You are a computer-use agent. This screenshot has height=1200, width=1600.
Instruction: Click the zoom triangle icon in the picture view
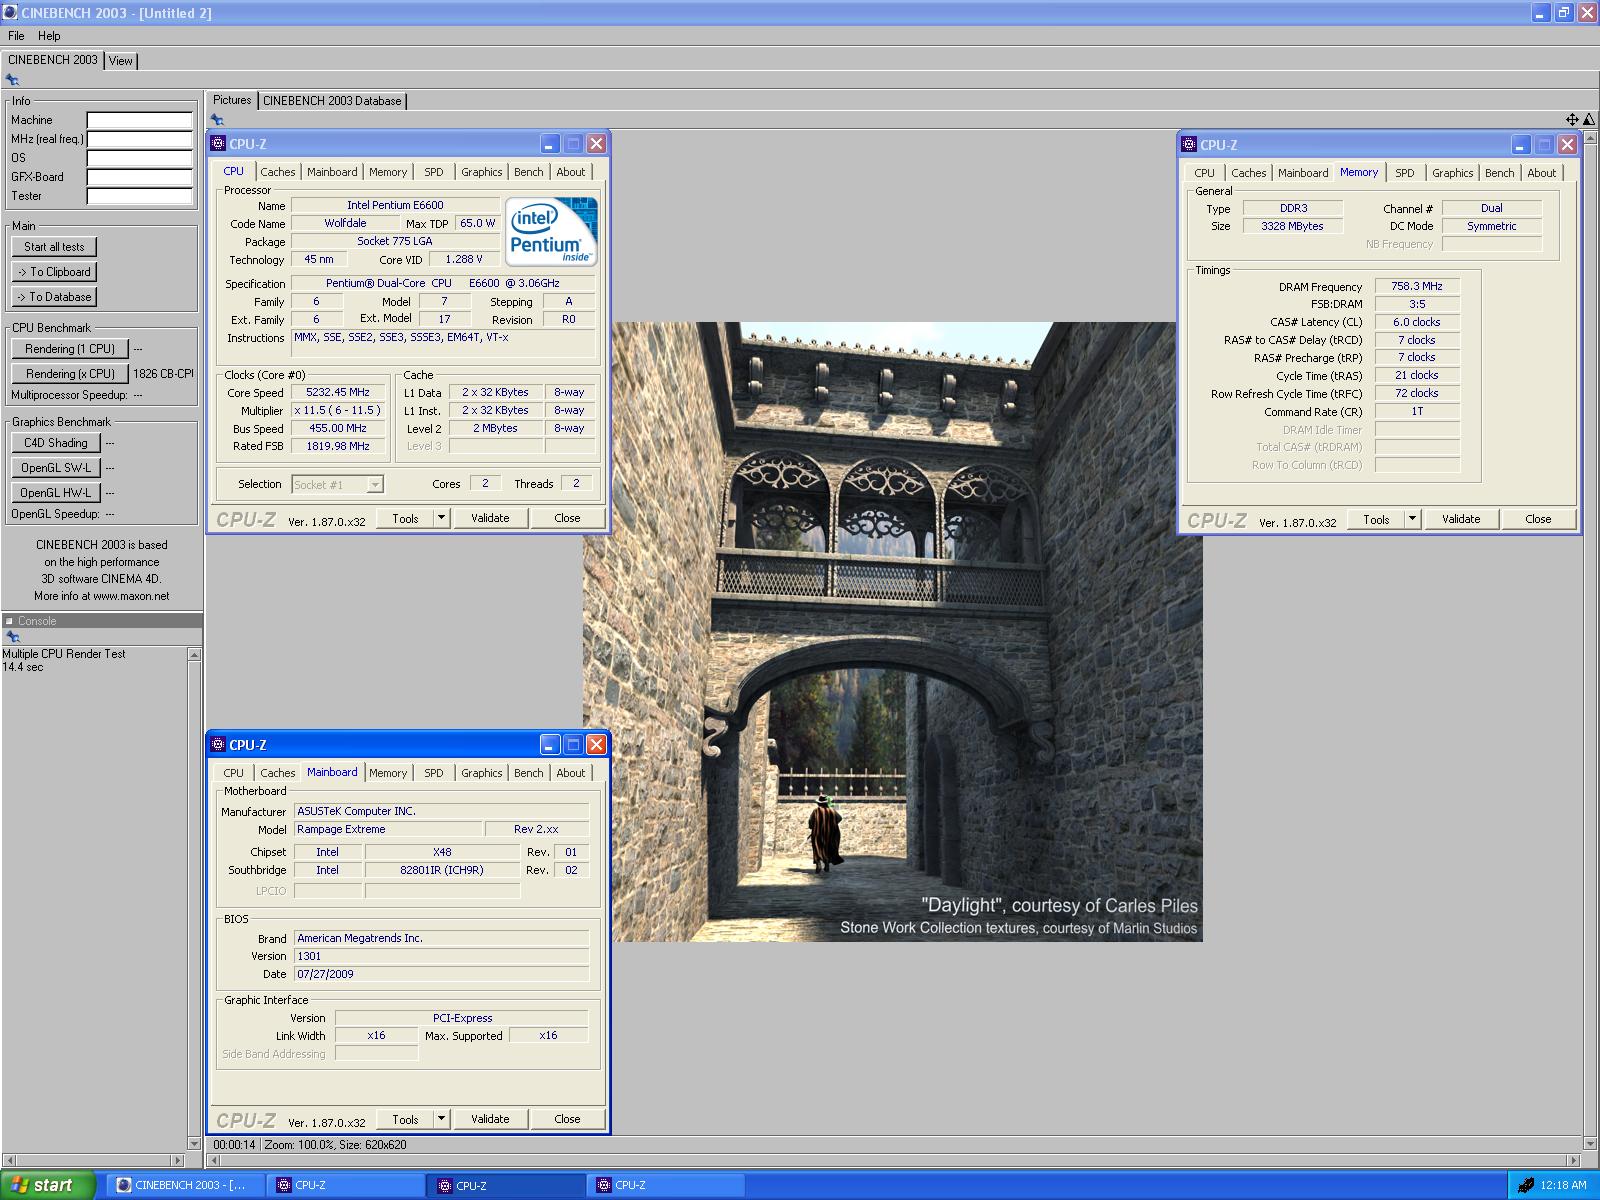point(1589,119)
